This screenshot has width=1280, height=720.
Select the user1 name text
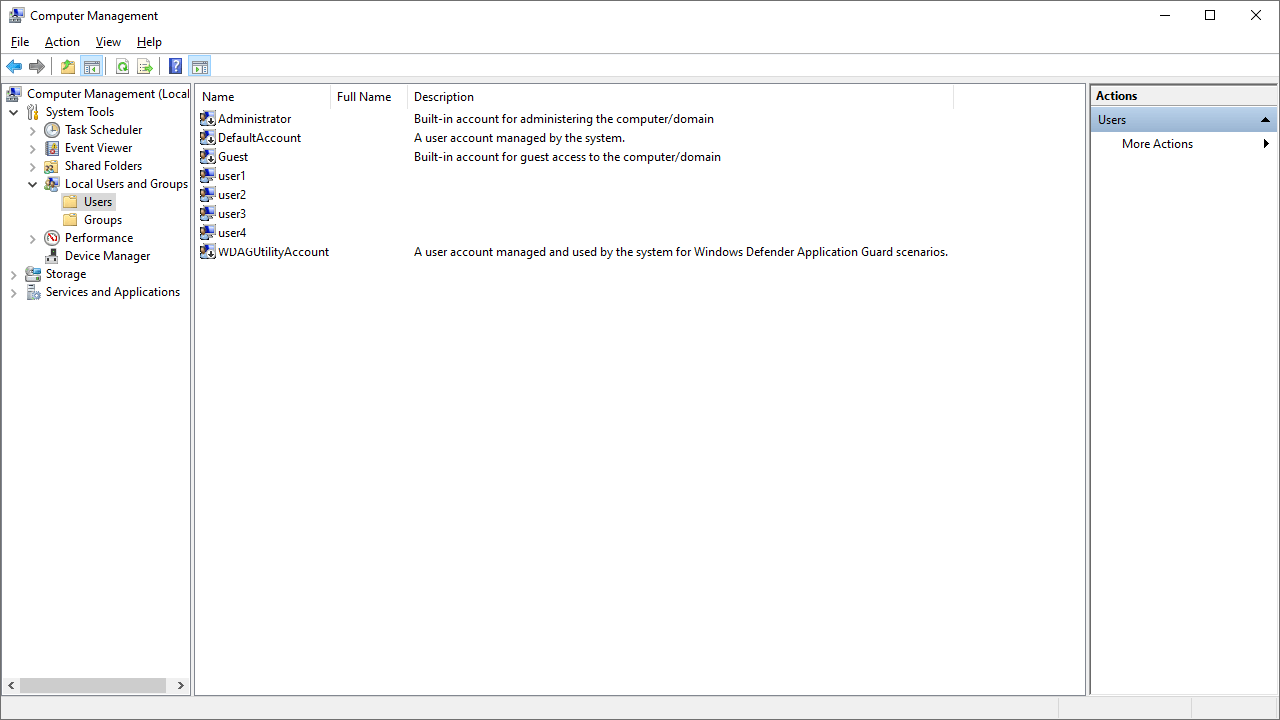pyautogui.click(x=232, y=175)
